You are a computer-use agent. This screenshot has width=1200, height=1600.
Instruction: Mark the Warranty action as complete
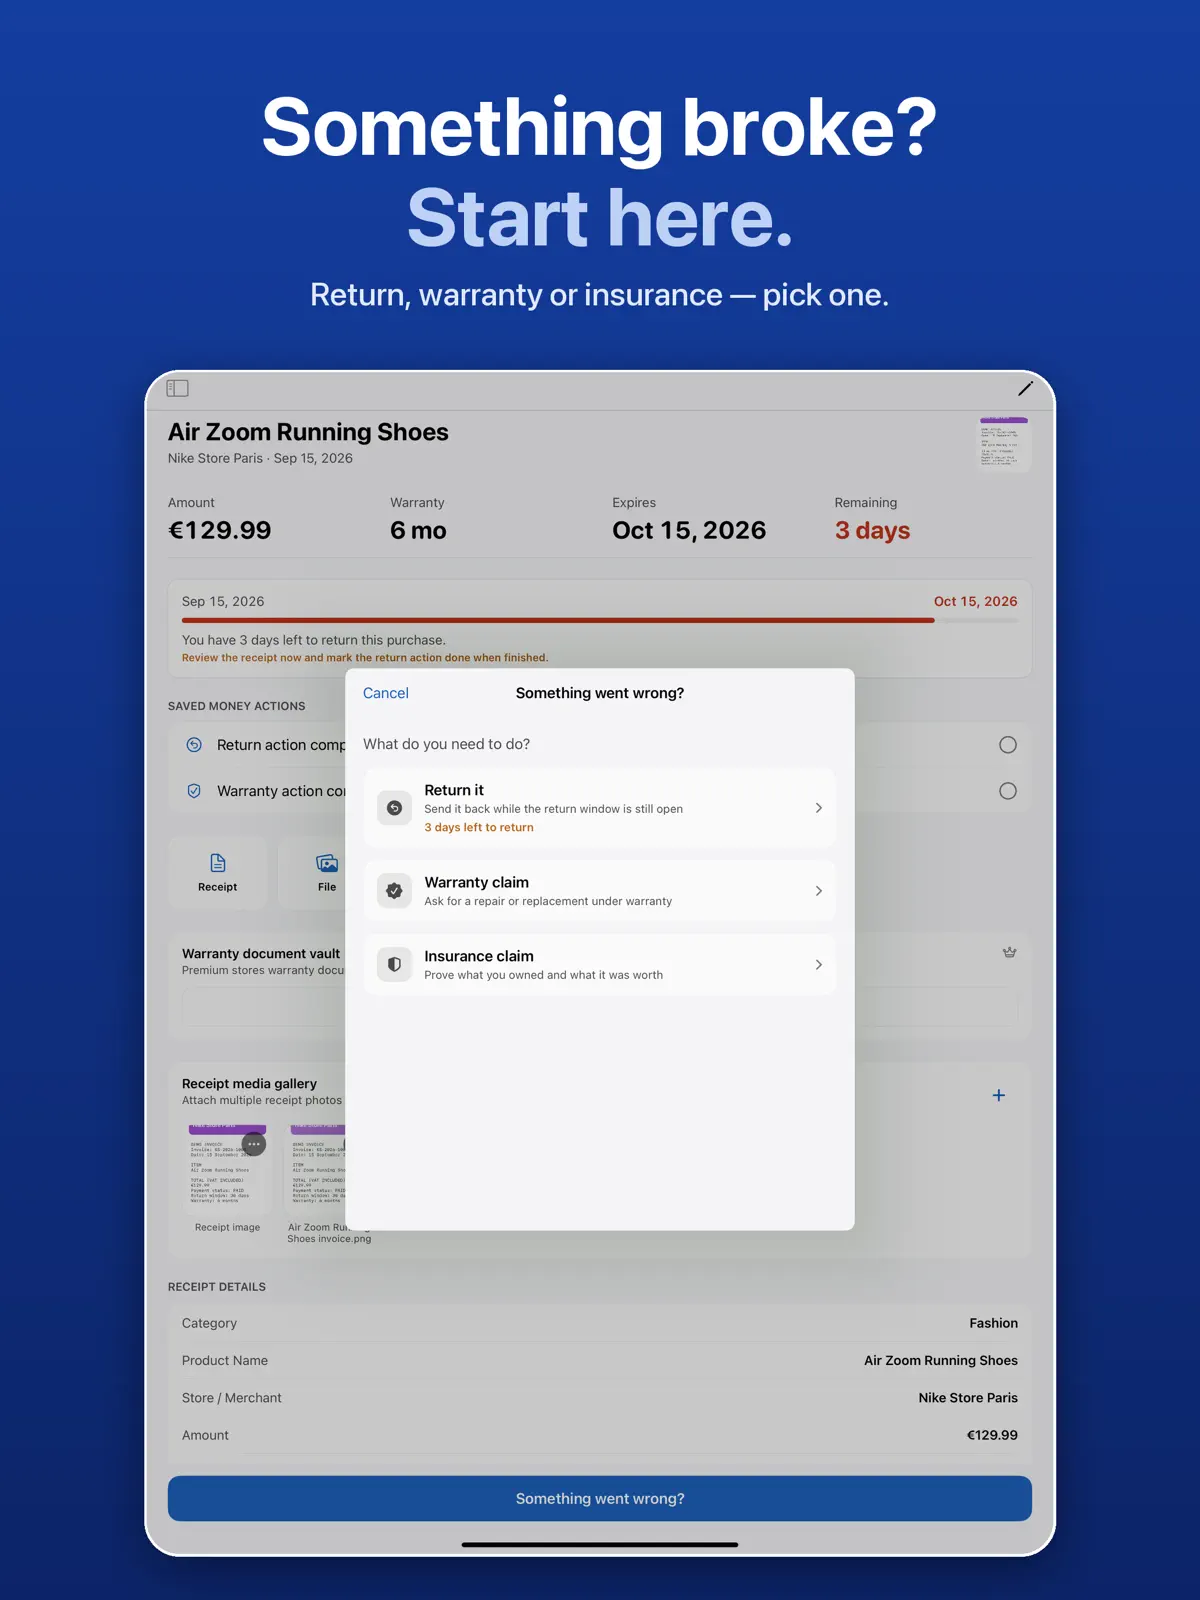coord(1008,791)
